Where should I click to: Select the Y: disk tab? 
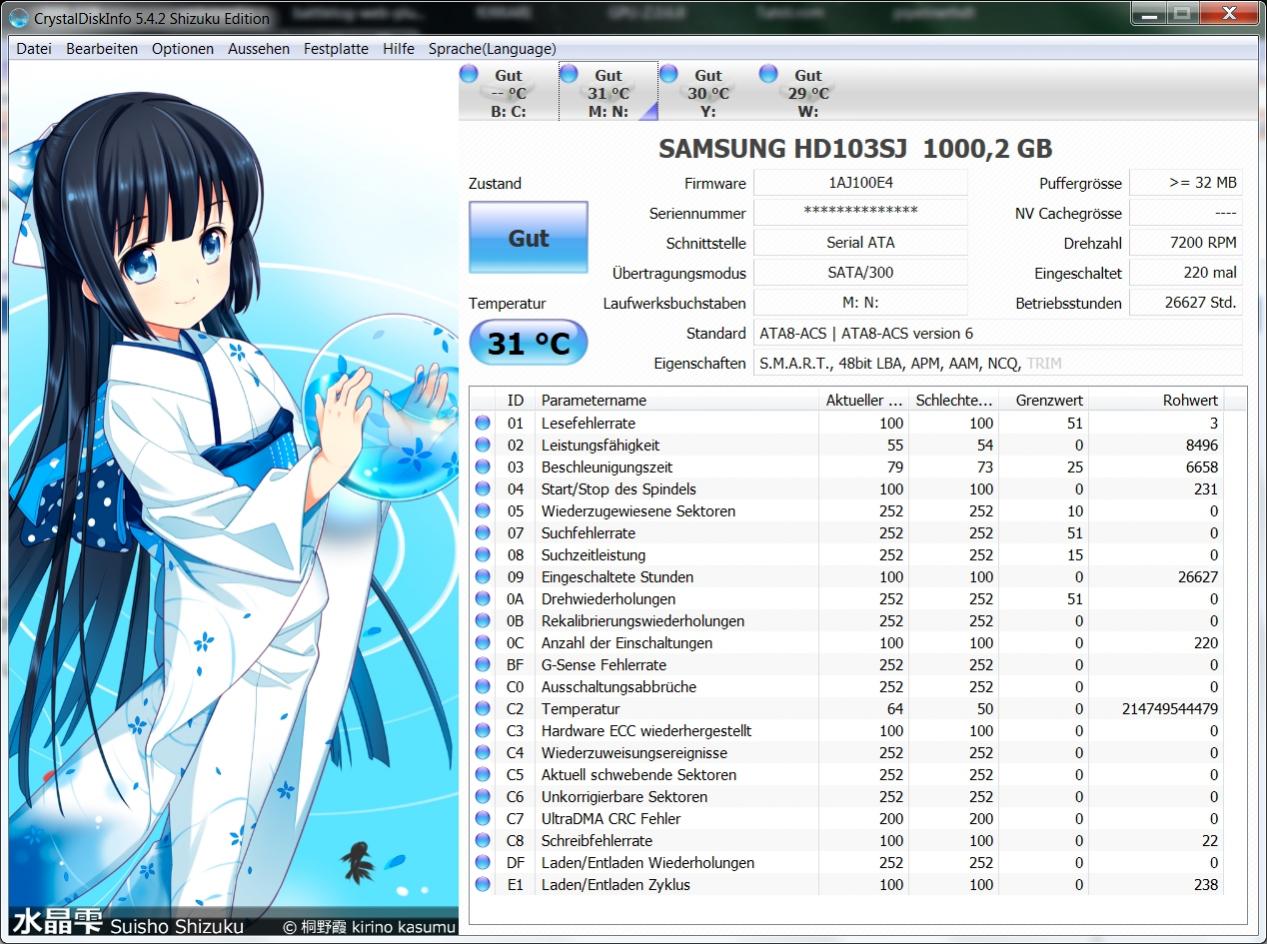[x=708, y=92]
